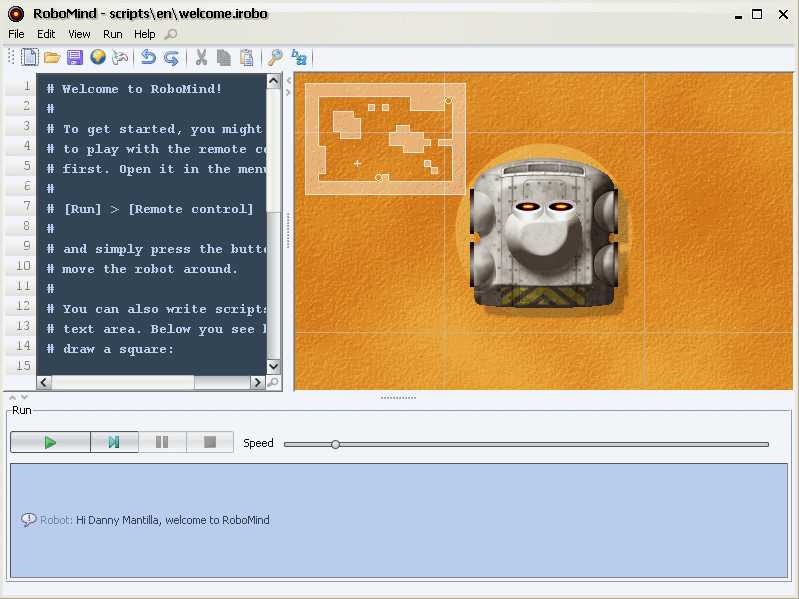Create a new script file

(30, 57)
